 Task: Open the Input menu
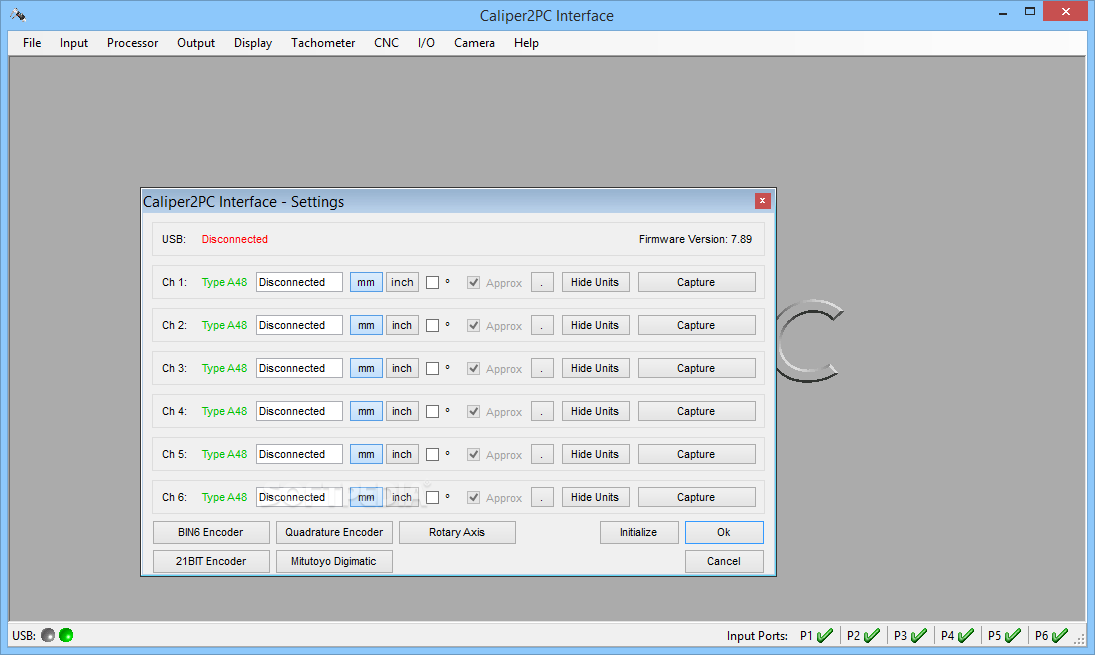74,43
